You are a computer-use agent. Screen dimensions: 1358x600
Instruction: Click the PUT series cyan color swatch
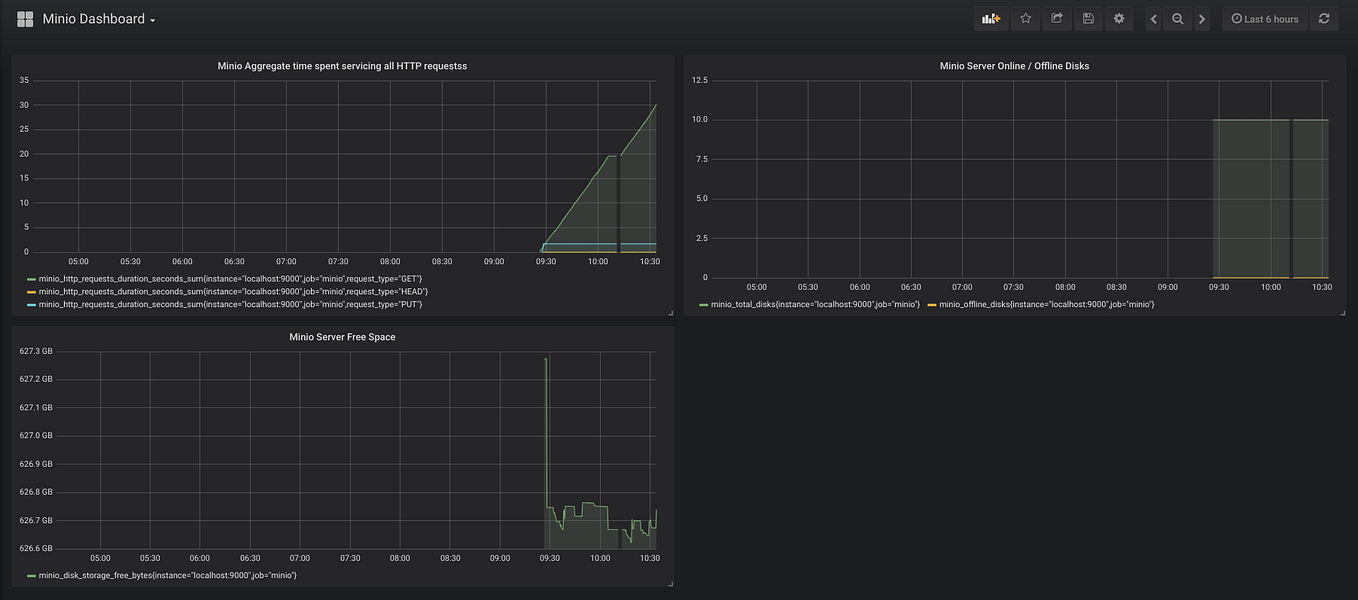31,304
